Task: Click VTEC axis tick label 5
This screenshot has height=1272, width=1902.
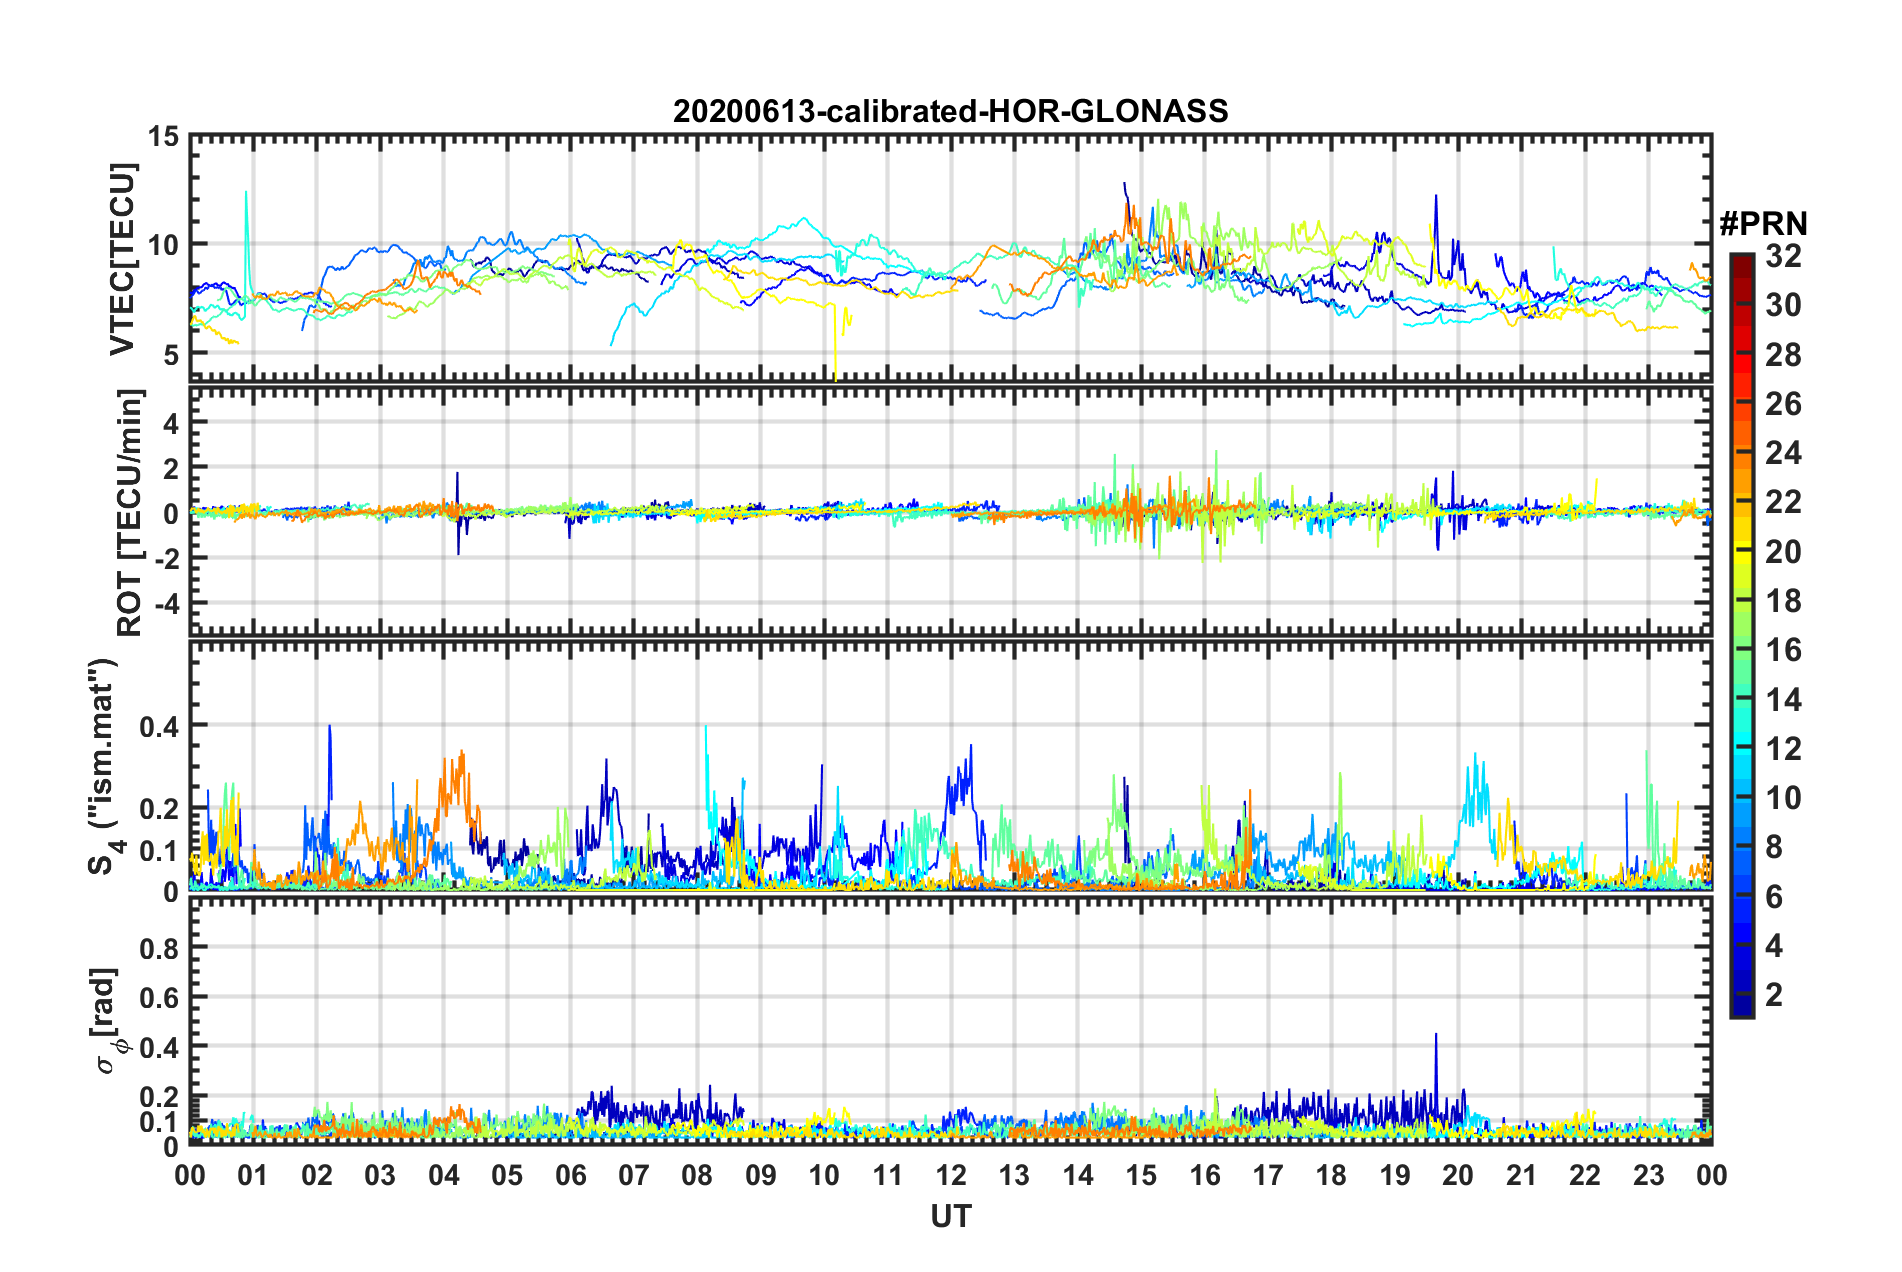Action: [x=172, y=354]
